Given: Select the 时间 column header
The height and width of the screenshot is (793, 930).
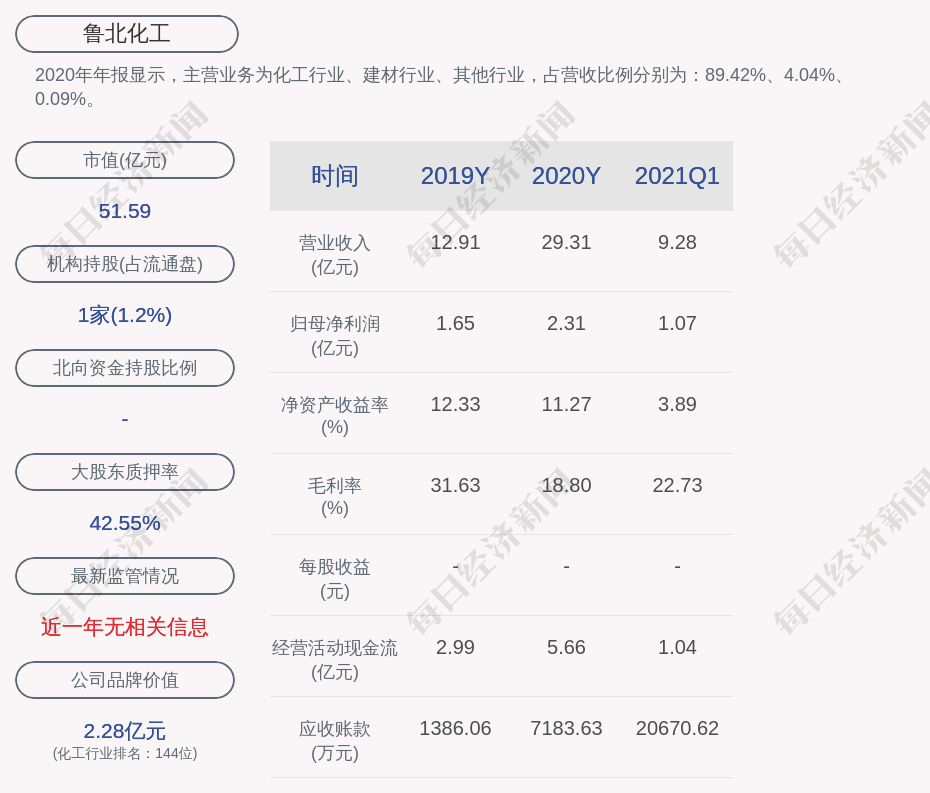Looking at the screenshot, I should 335,176.
